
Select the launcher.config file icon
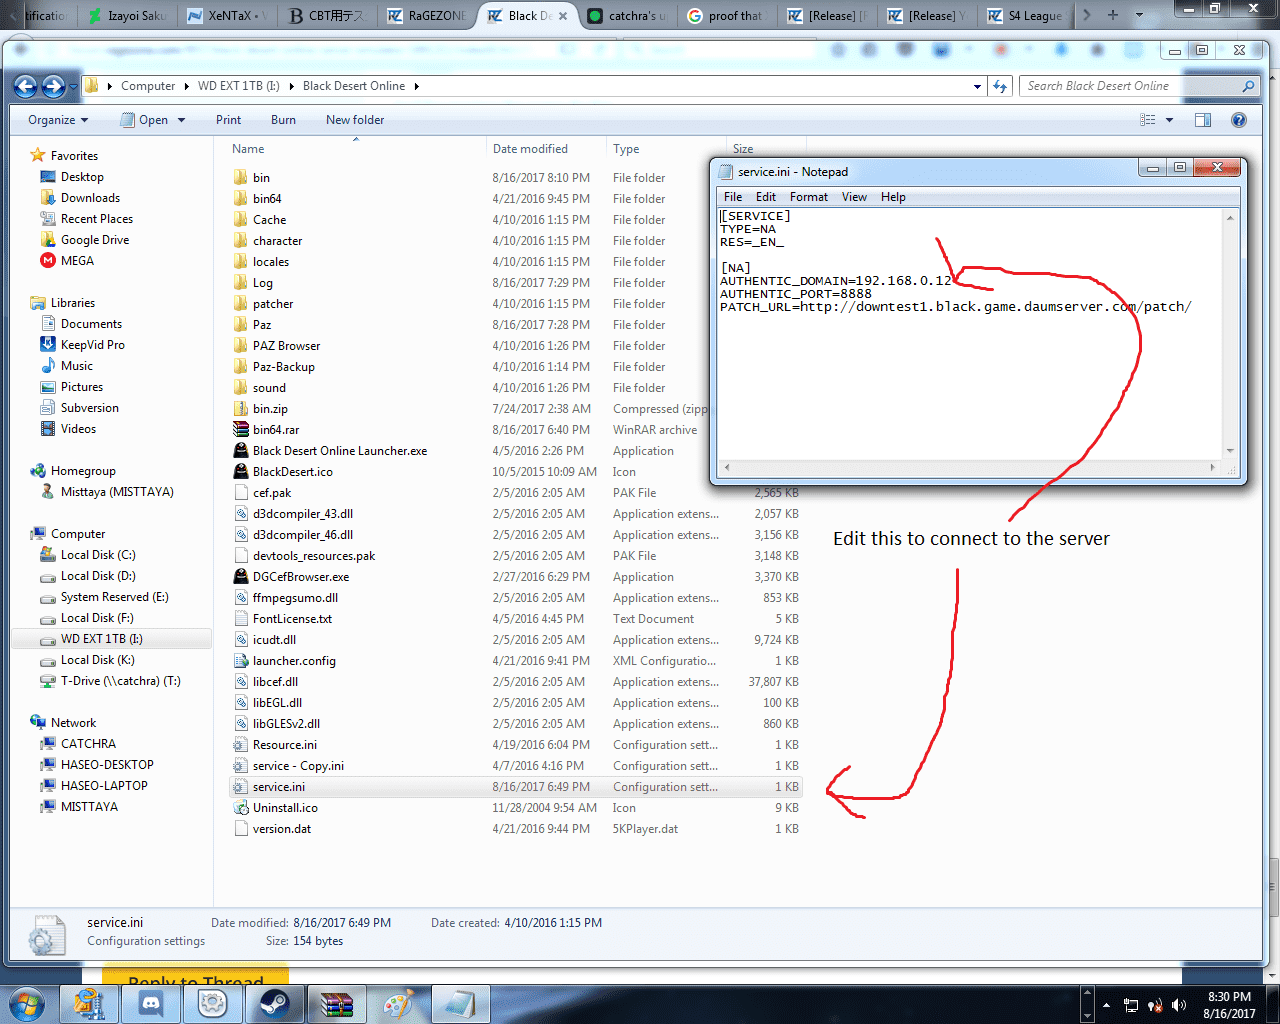[x=241, y=661]
